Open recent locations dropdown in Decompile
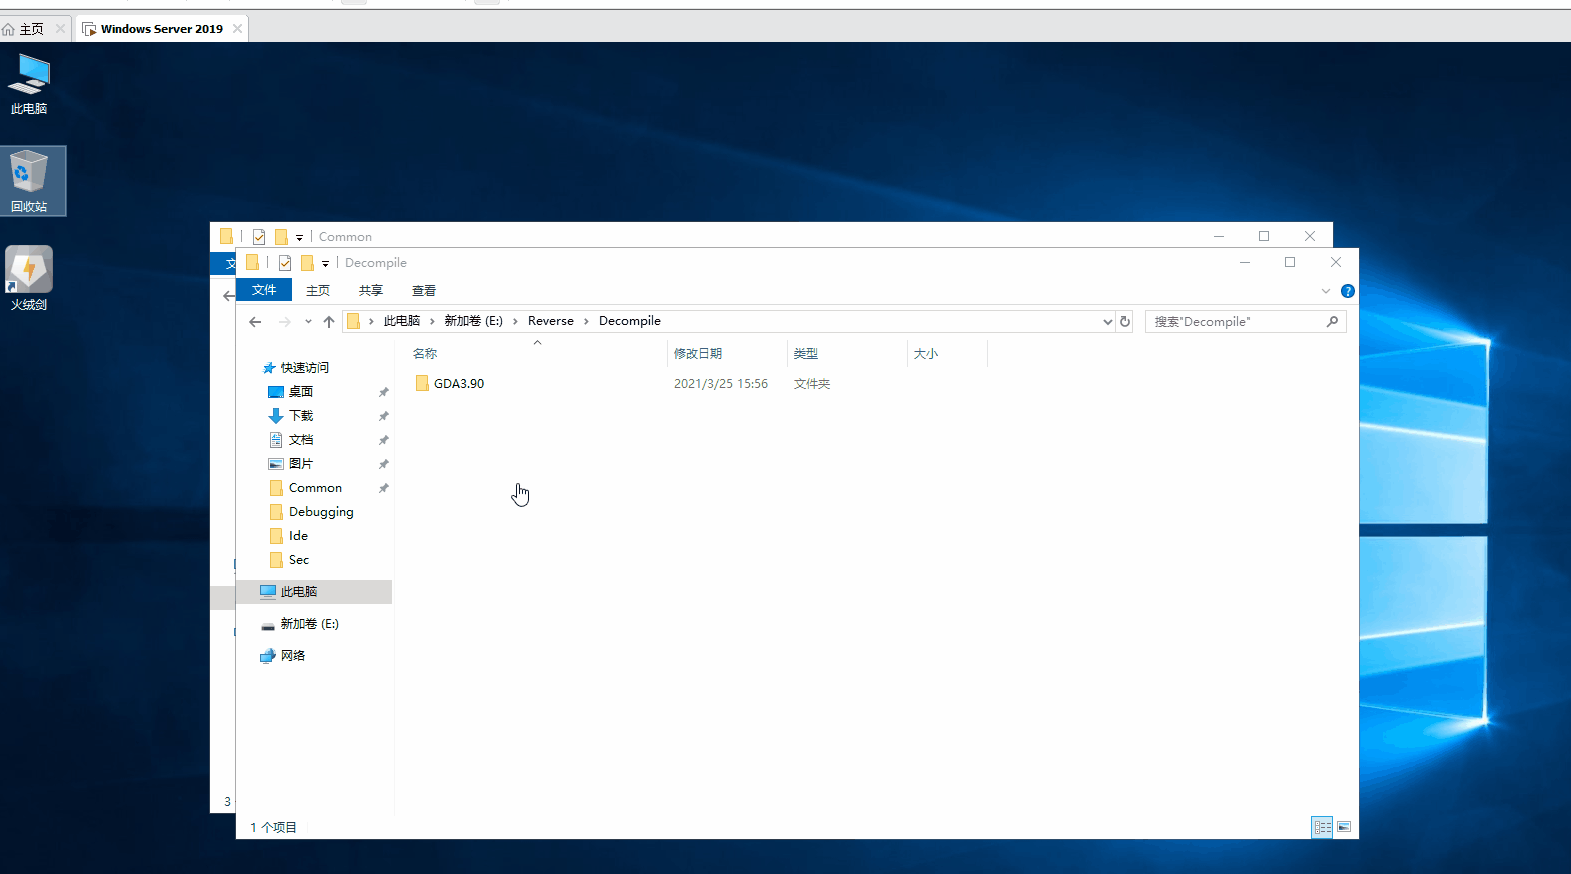 [308, 322]
